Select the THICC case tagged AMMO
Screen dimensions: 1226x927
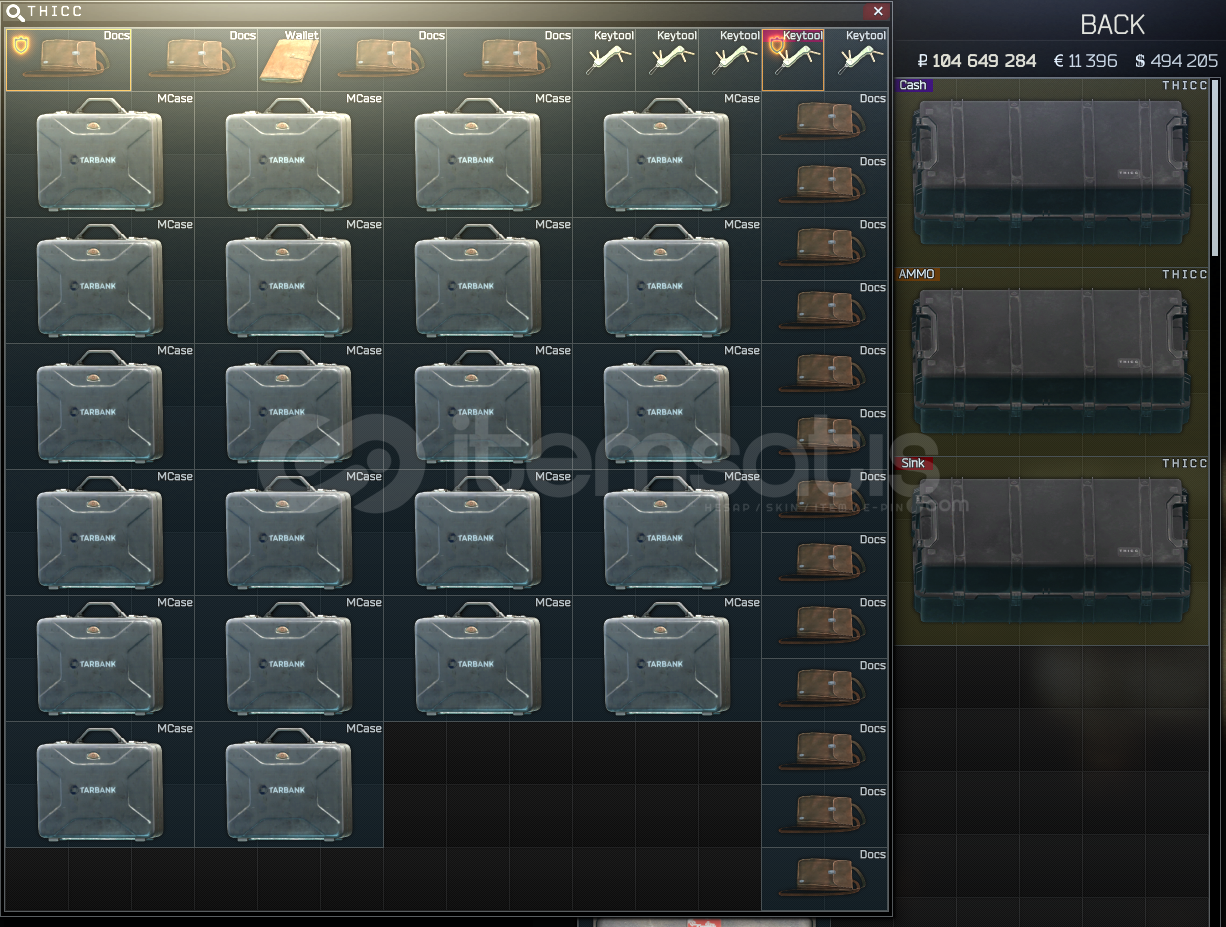(1052, 361)
